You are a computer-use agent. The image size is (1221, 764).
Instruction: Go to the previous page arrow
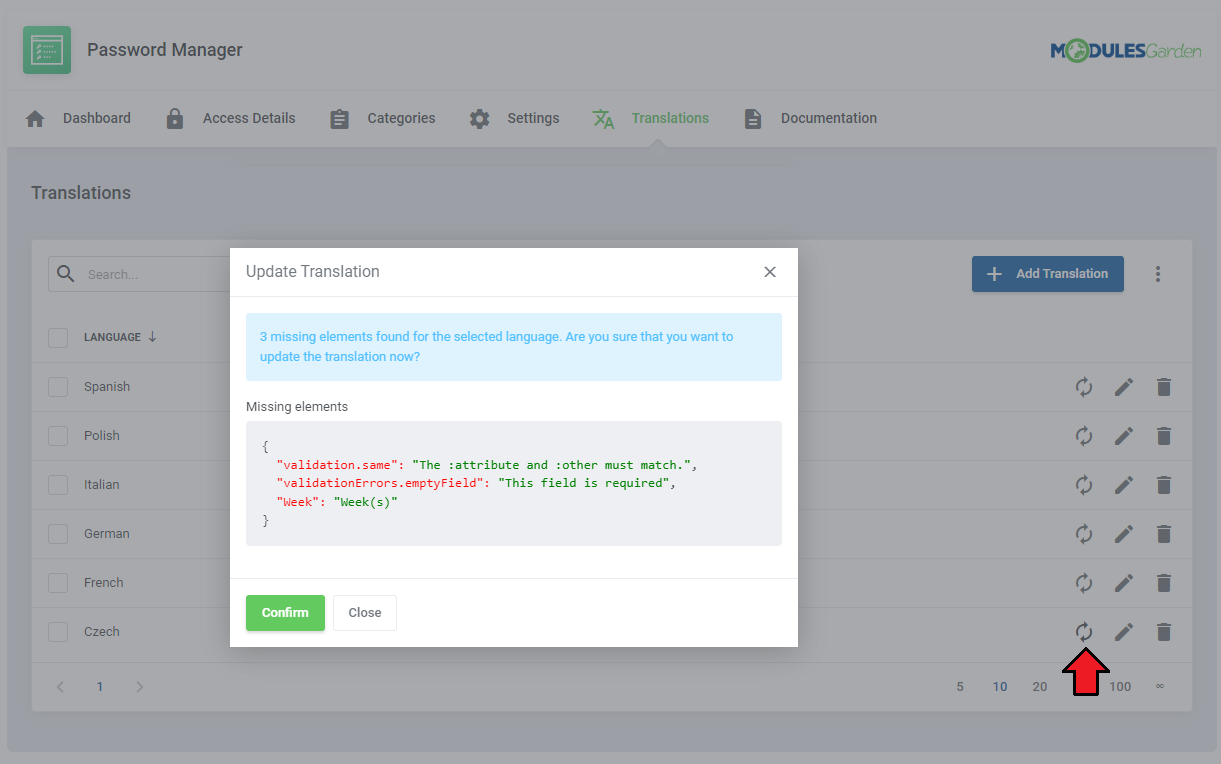(60, 687)
